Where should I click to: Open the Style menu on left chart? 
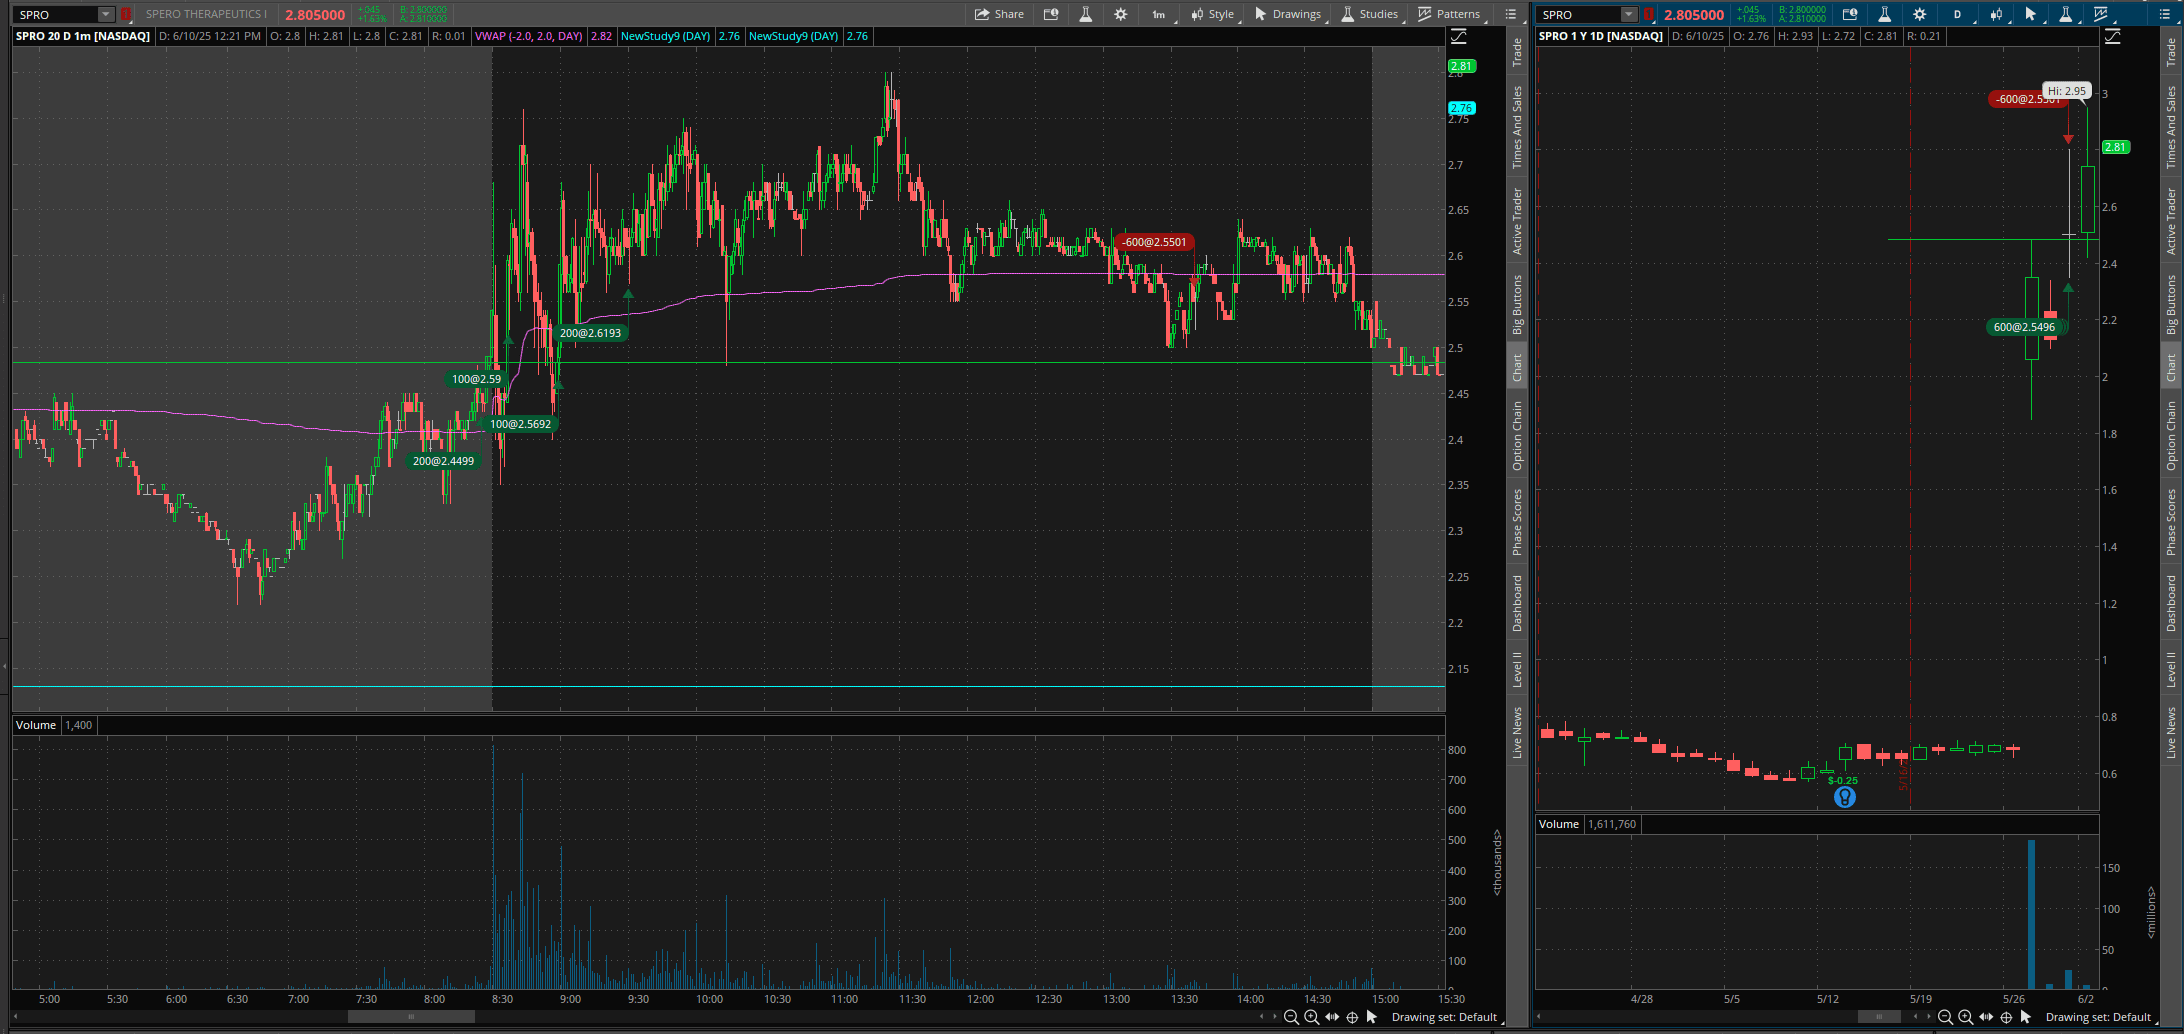coord(1212,14)
